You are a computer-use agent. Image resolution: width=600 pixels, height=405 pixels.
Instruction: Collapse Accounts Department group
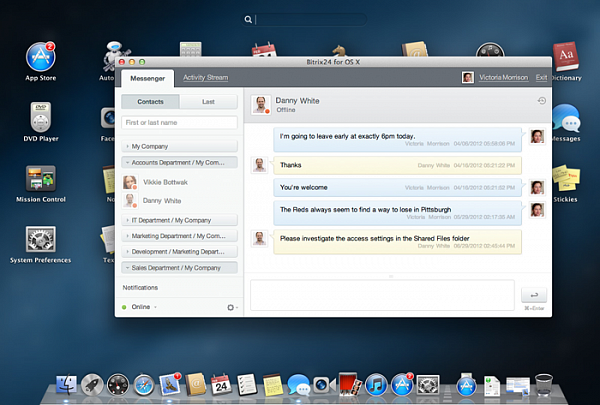pyautogui.click(x=179, y=162)
